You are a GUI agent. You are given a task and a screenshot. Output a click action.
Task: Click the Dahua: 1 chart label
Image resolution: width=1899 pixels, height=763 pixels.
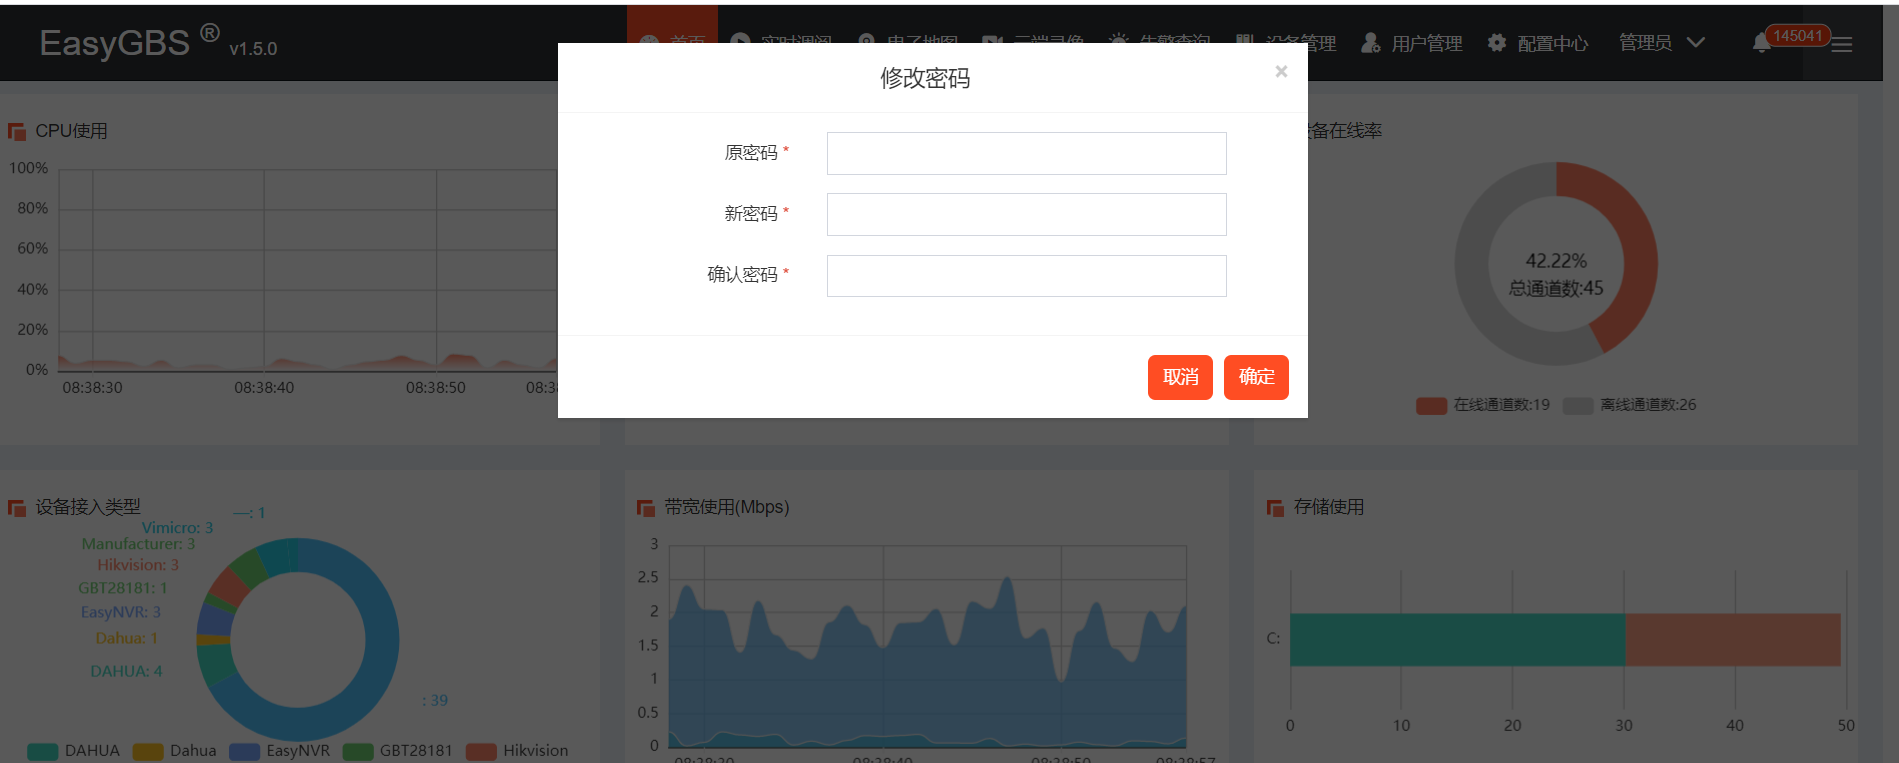126,638
